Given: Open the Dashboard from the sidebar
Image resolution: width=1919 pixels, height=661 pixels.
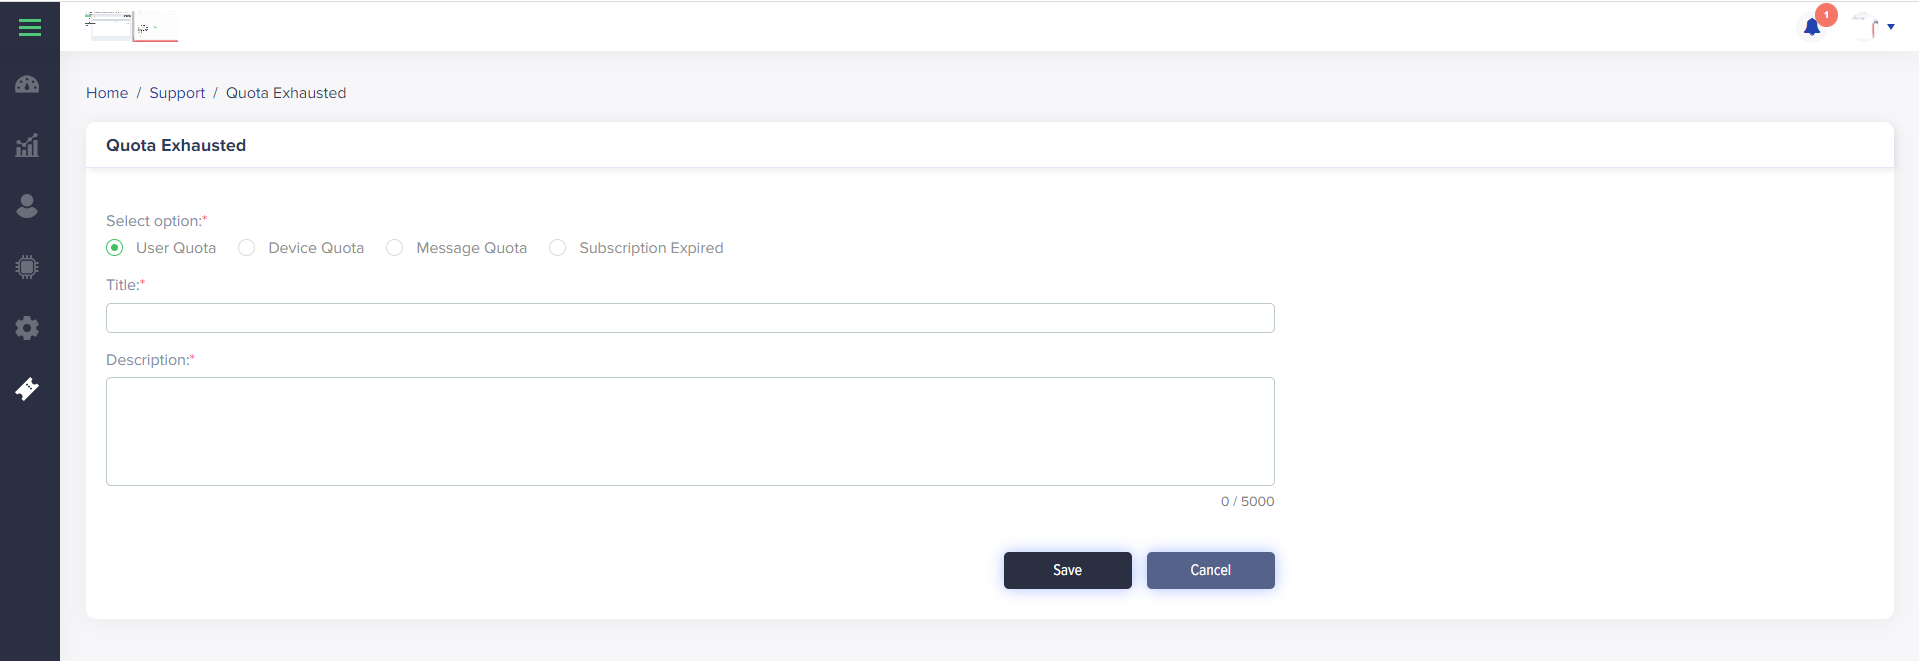Looking at the screenshot, I should pyautogui.click(x=27, y=85).
